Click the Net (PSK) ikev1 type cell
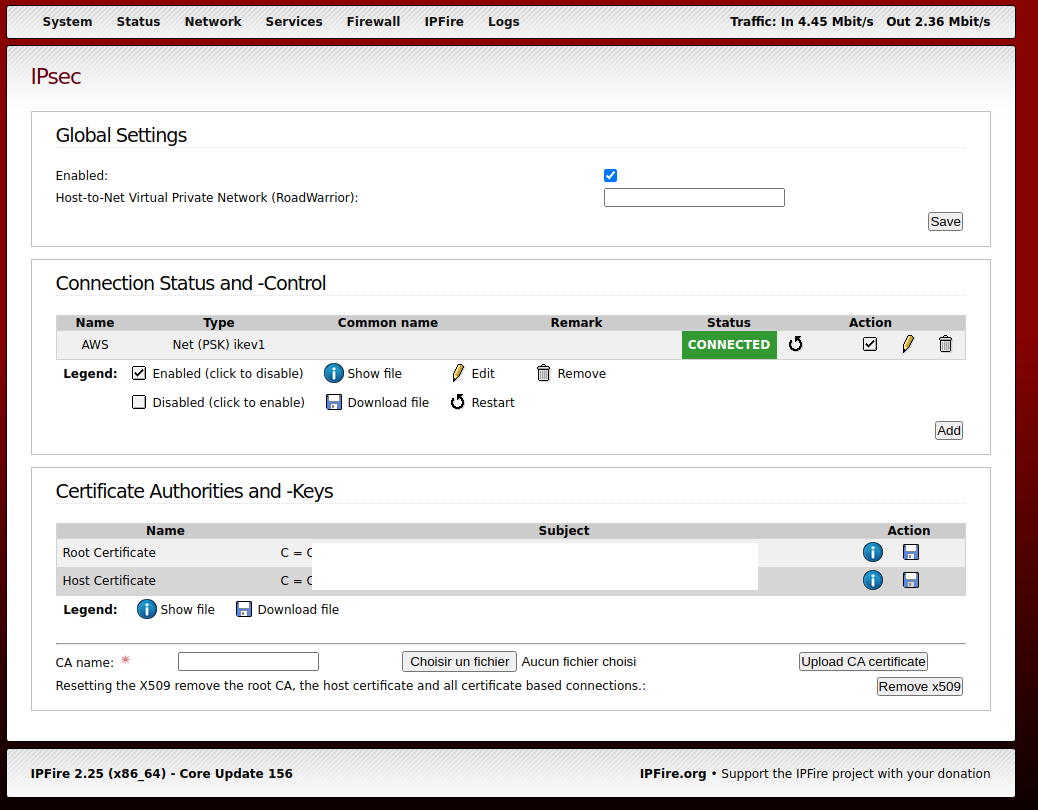Screen dimensions: 1038x810 coord(218,345)
